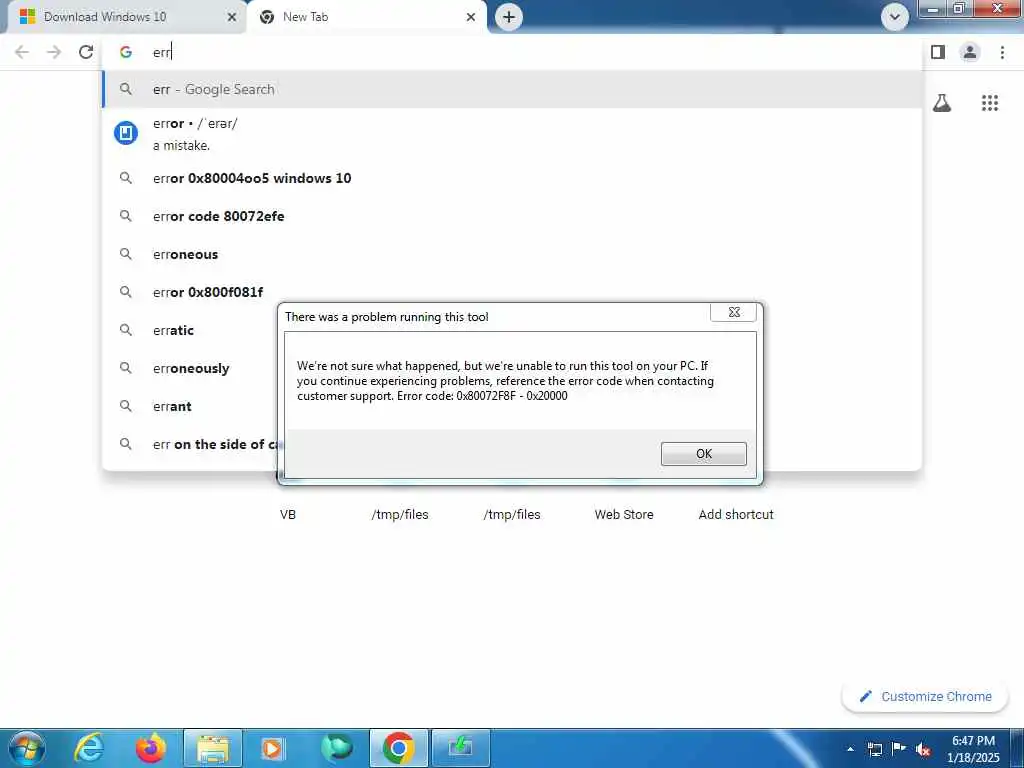Pick the 'erroneous' suggestion
Viewport: 1024px width, 768px height.
512,254
